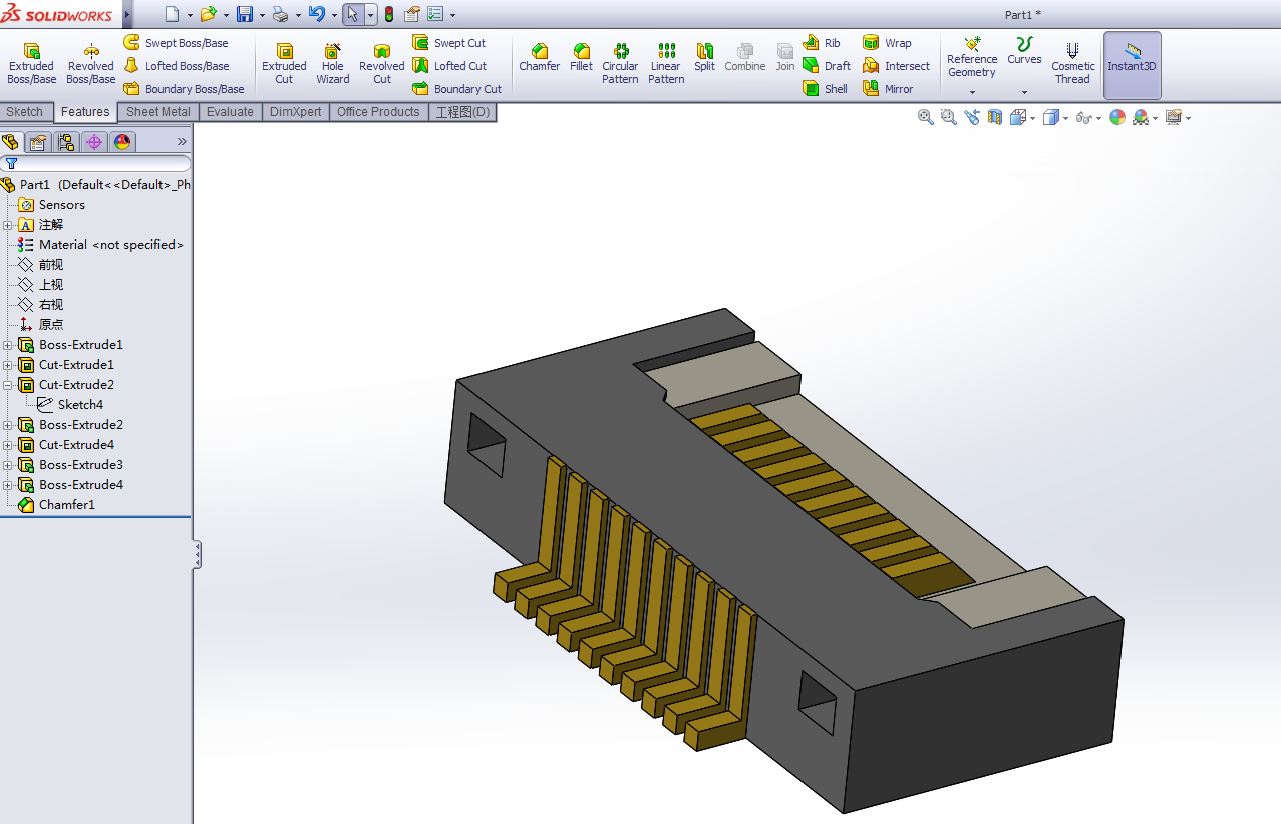Open the ConfigurationManager panel tab
This screenshot has height=824, width=1281.
coord(66,142)
